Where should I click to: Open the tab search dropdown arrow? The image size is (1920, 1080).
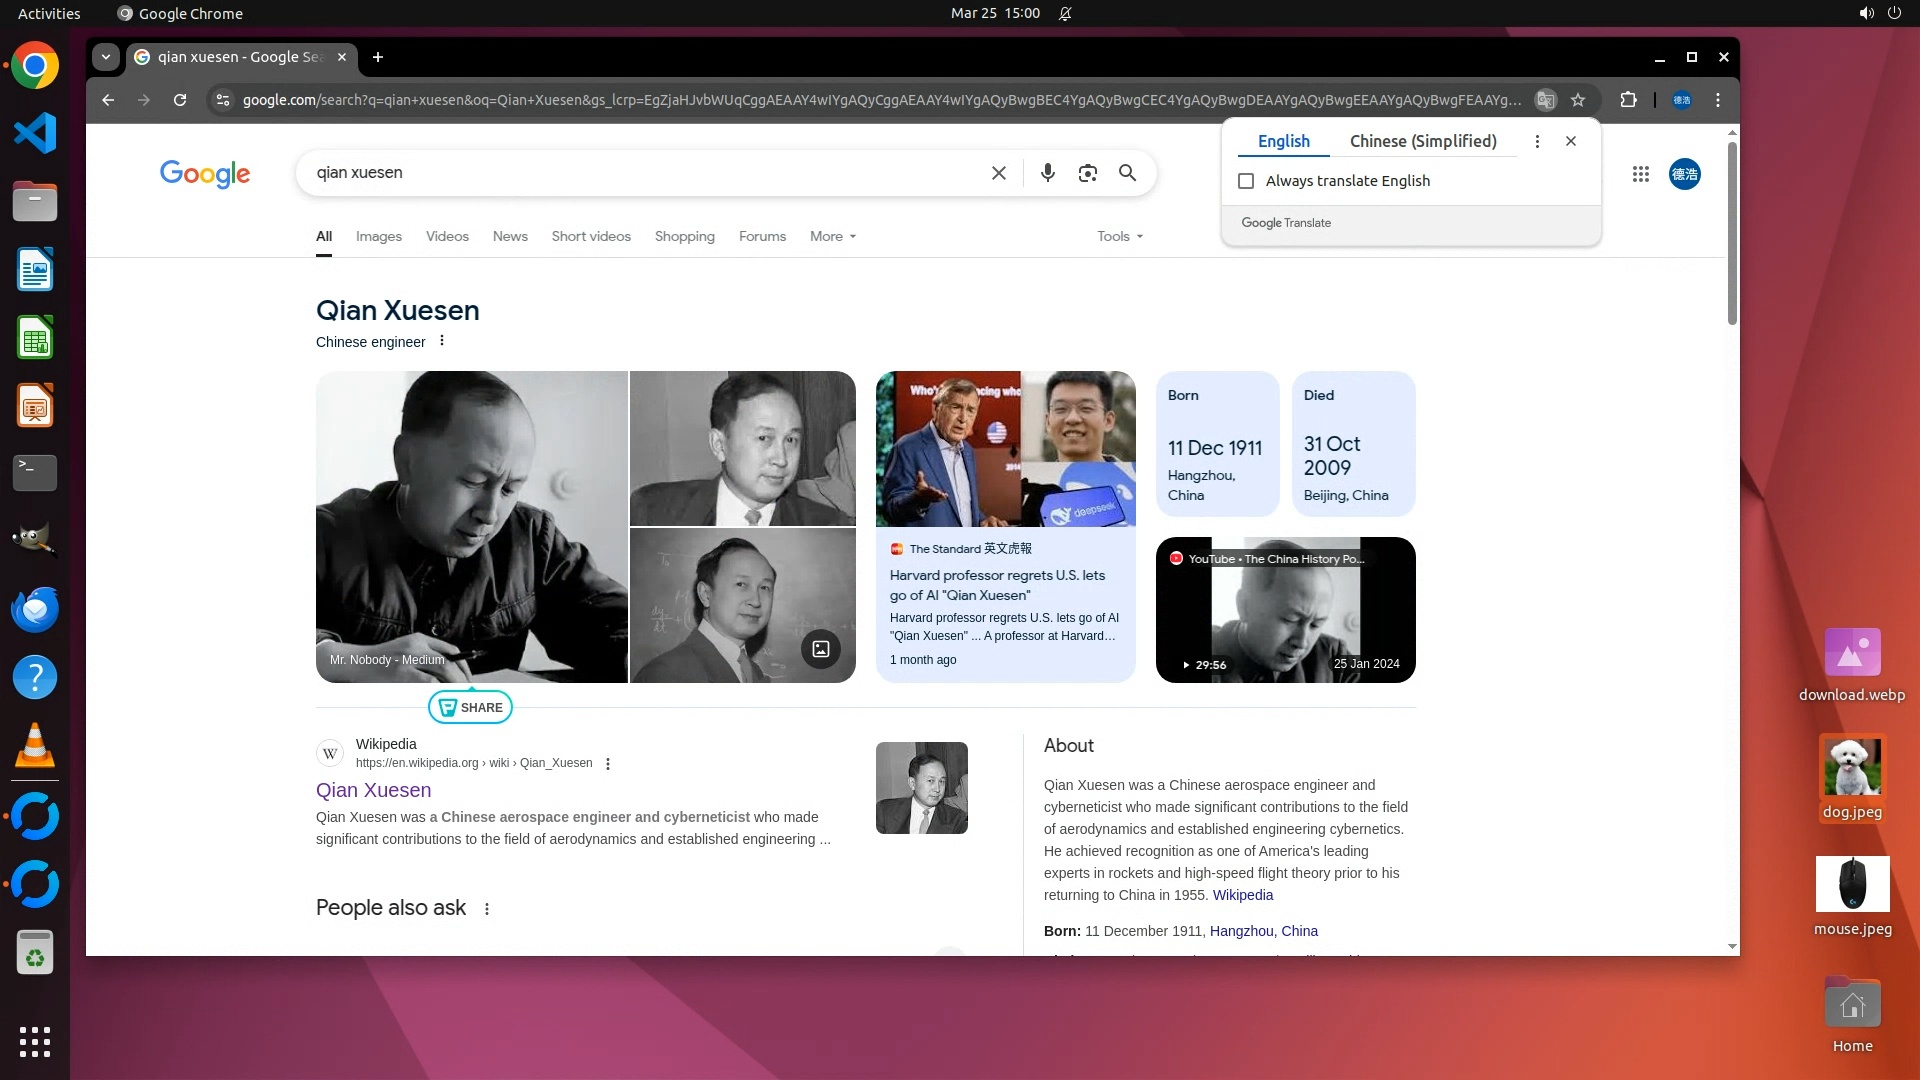tap(106, 57)
